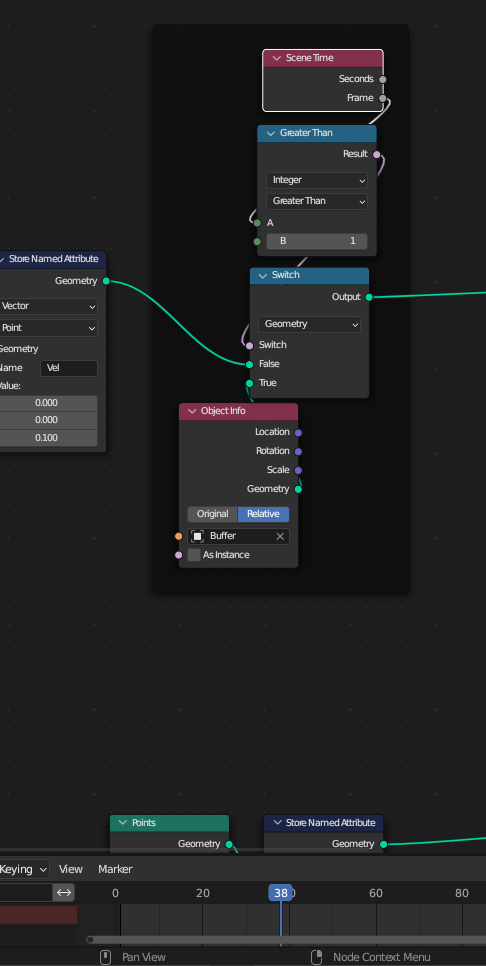Open the timeline Marker menu

click(115, 869)
